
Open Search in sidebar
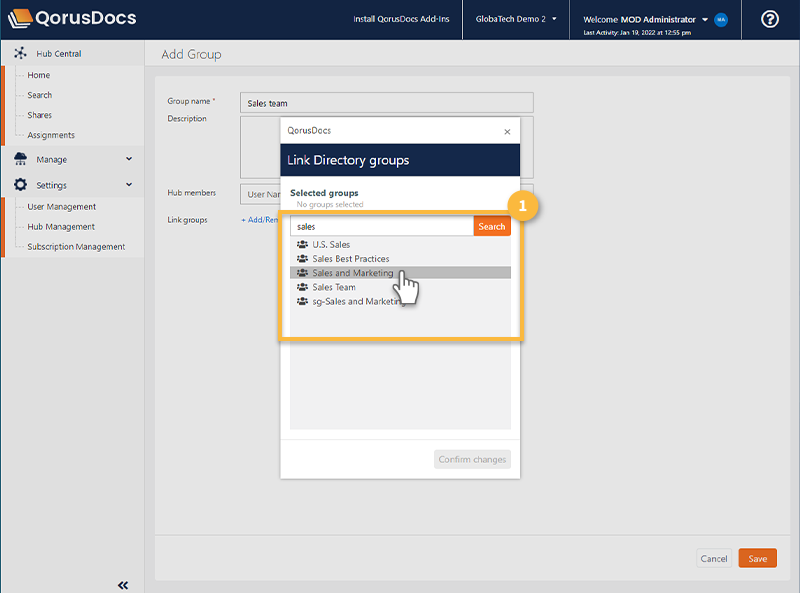click(x=40, y=95)
